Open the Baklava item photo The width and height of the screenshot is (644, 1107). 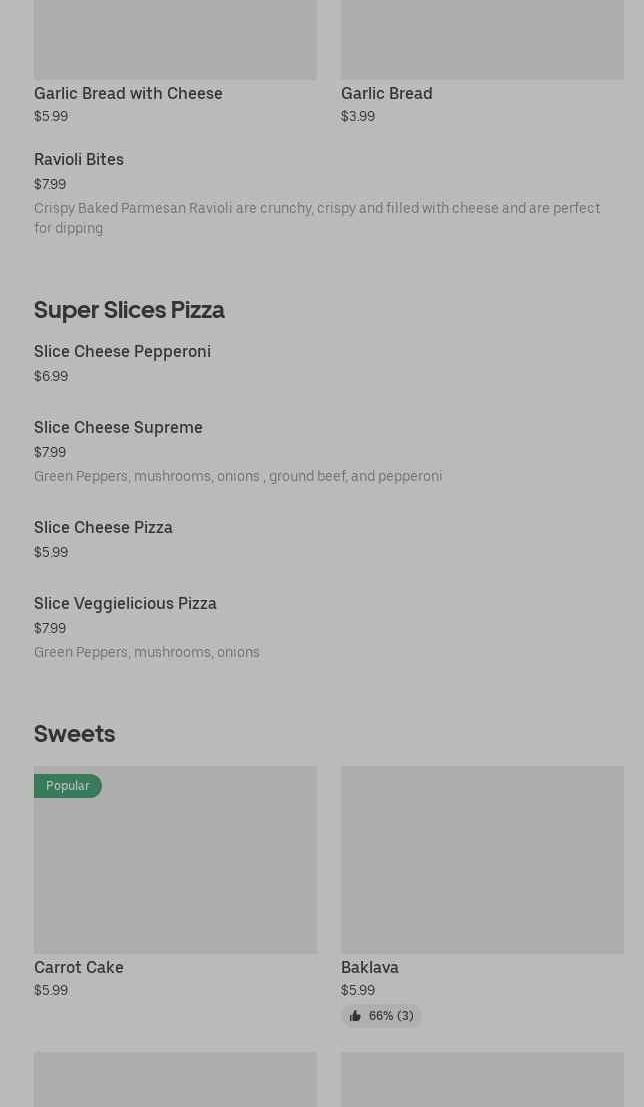(482, 859)
